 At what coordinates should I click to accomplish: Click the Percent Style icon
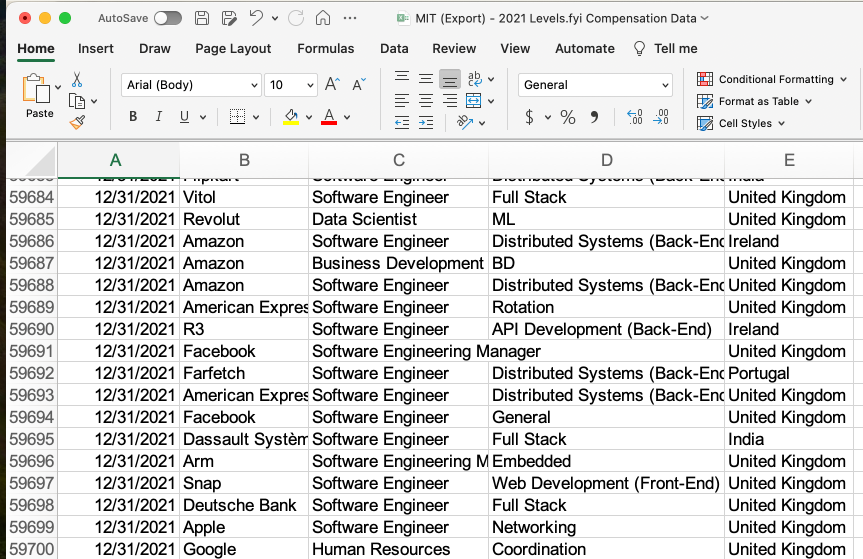click(x=567, y=117)
